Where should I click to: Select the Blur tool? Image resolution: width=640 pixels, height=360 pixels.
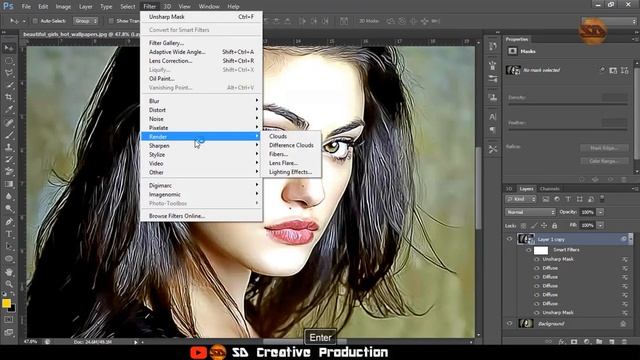click(9, 196)
